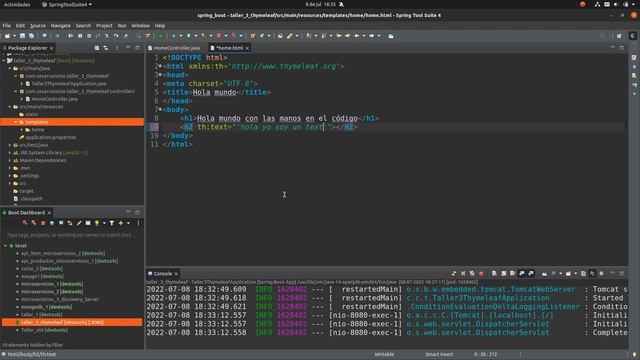
Task: Click the Save All toolbar icon
Action: (x=31, y=36)
